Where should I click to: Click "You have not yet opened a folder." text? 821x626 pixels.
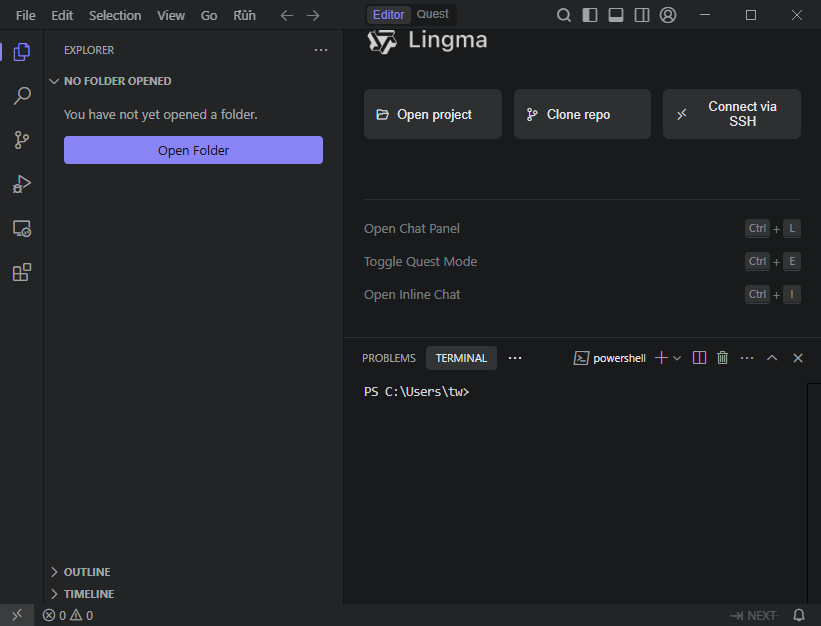click(161, 115)
